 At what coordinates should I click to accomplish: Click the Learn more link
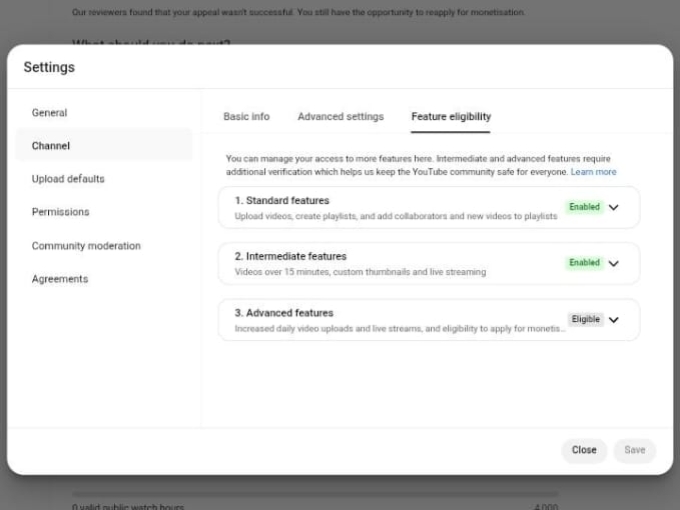tap(594, 172)
